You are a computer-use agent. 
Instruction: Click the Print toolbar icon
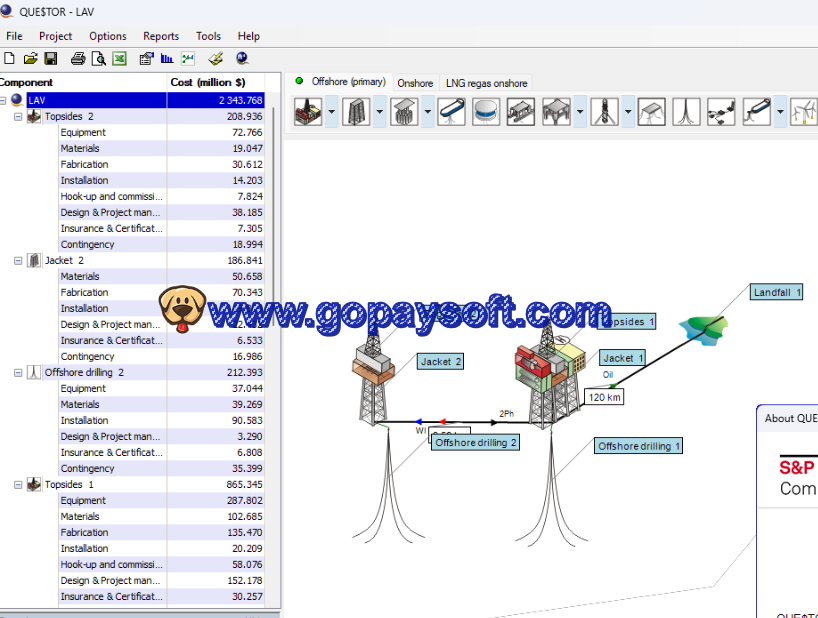click(78, 59)
